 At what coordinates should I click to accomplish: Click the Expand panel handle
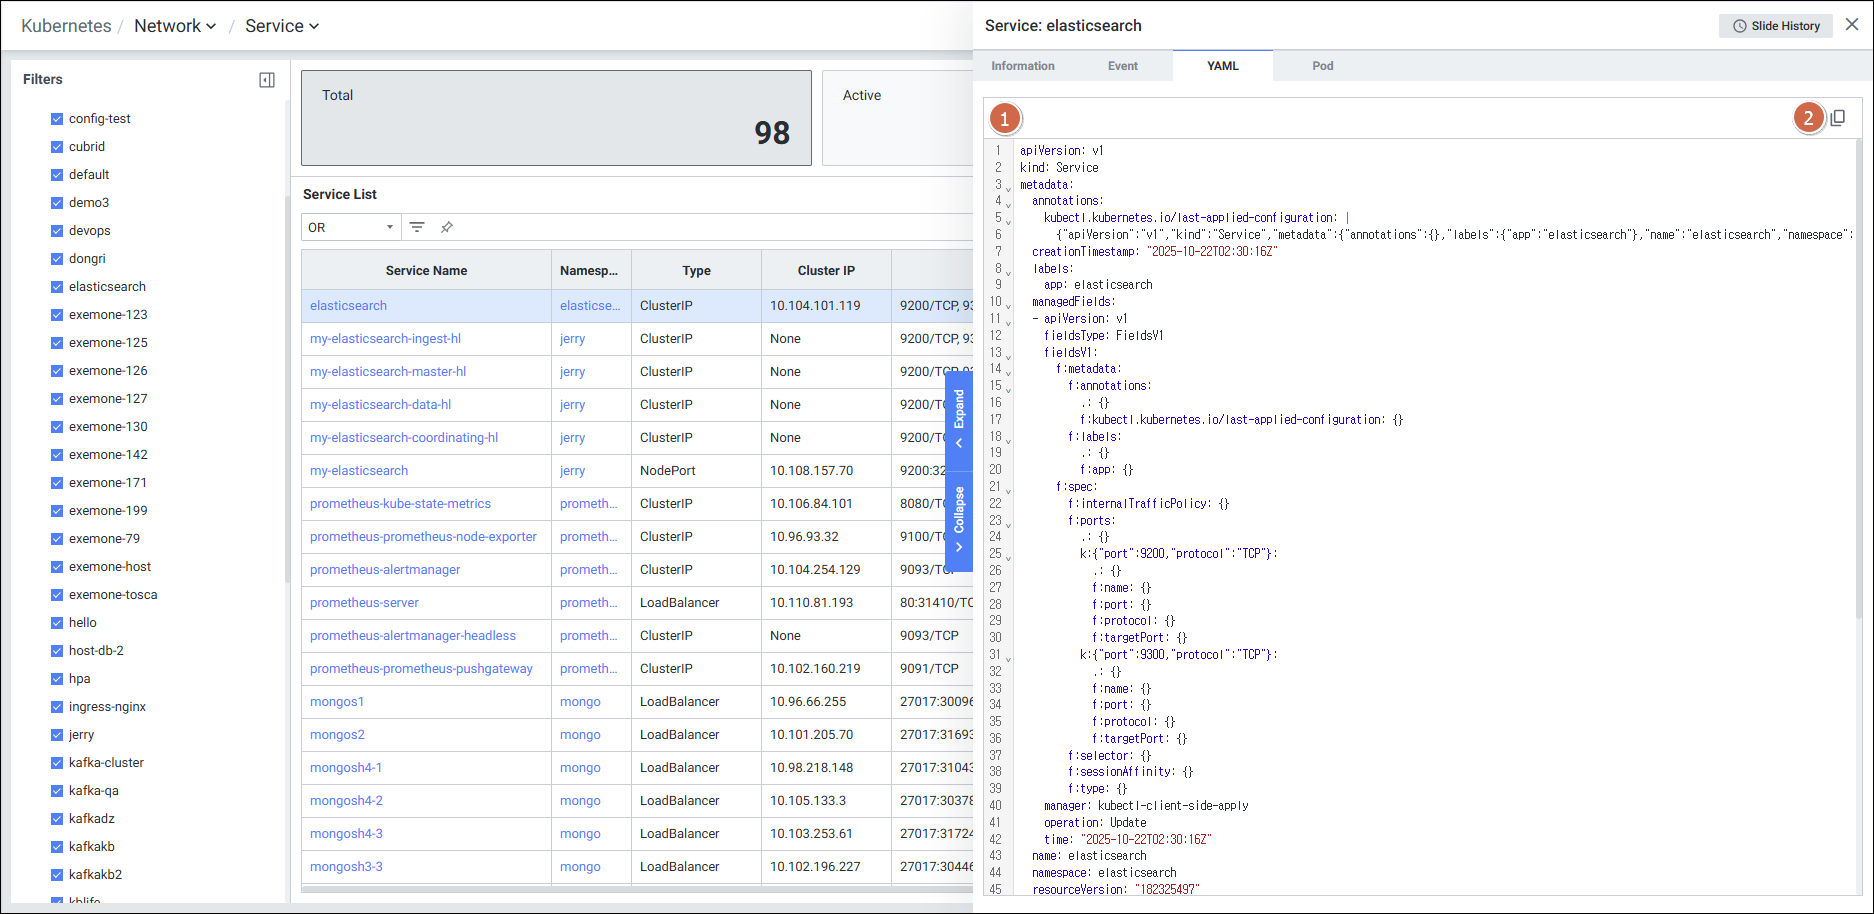(x=959, y=420)
